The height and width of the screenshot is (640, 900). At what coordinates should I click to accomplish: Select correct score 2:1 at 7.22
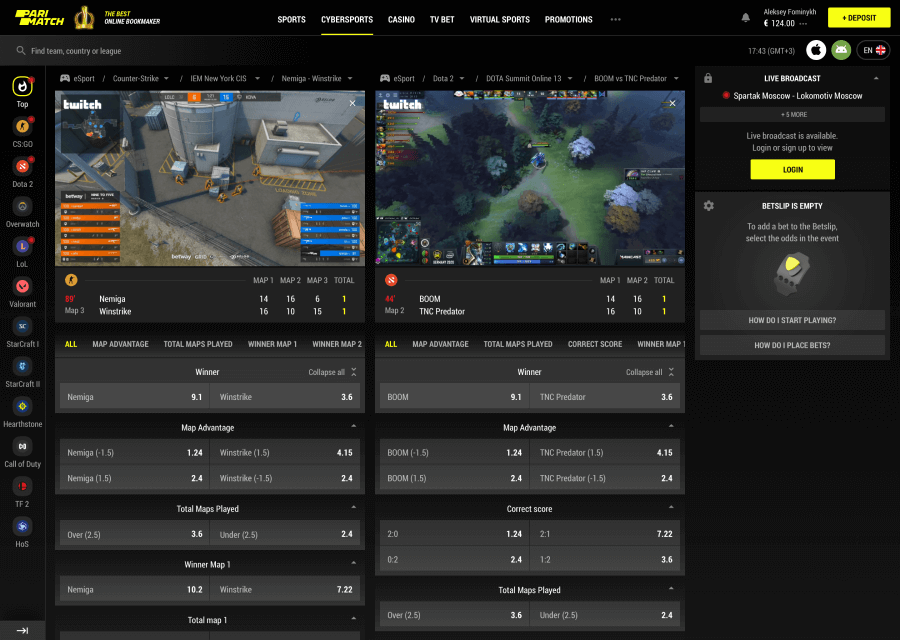pos(606,534)
